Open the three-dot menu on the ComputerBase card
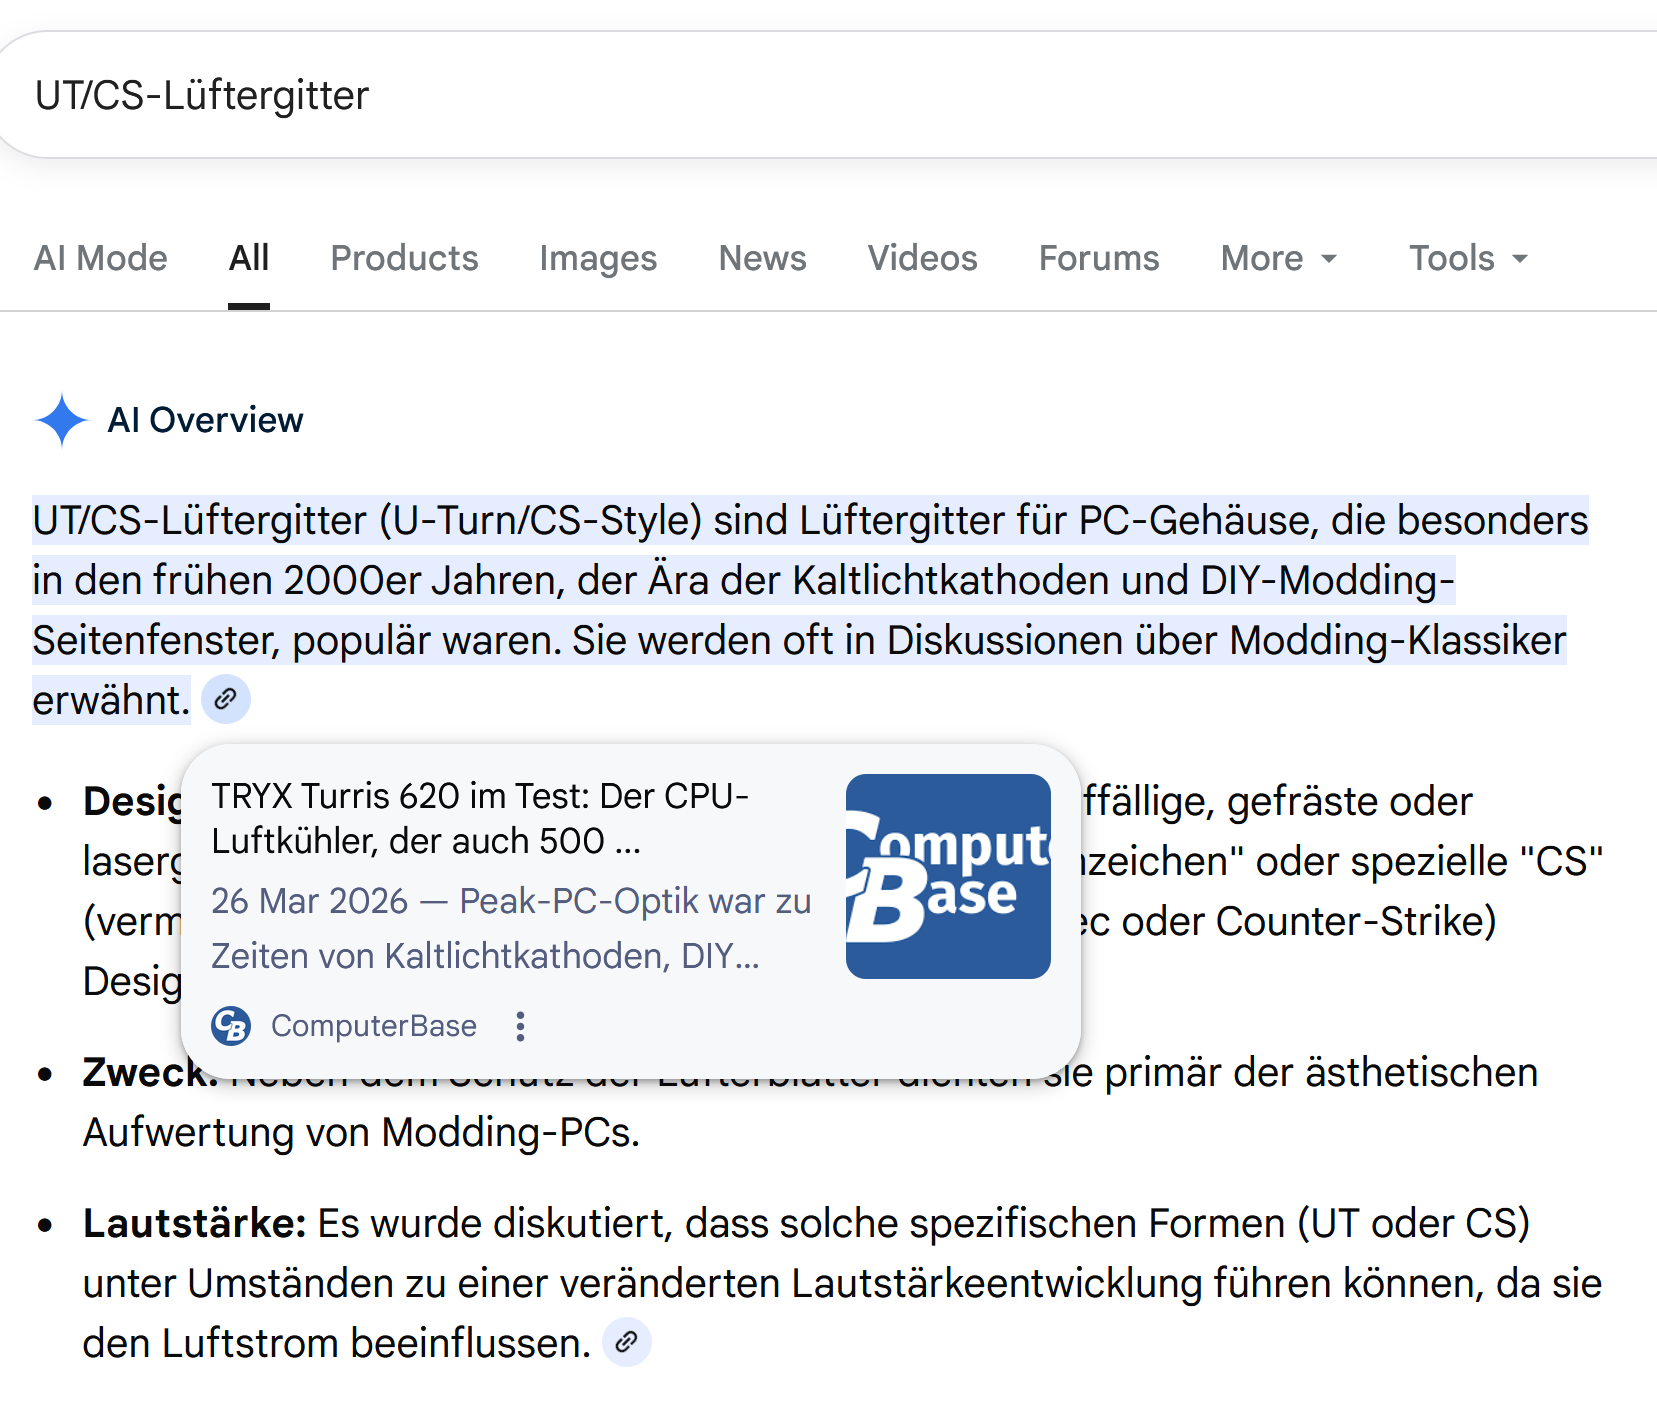The width and height of the screenshot is (1657, 1405). pyautogui.click(x=520, y=1026)
